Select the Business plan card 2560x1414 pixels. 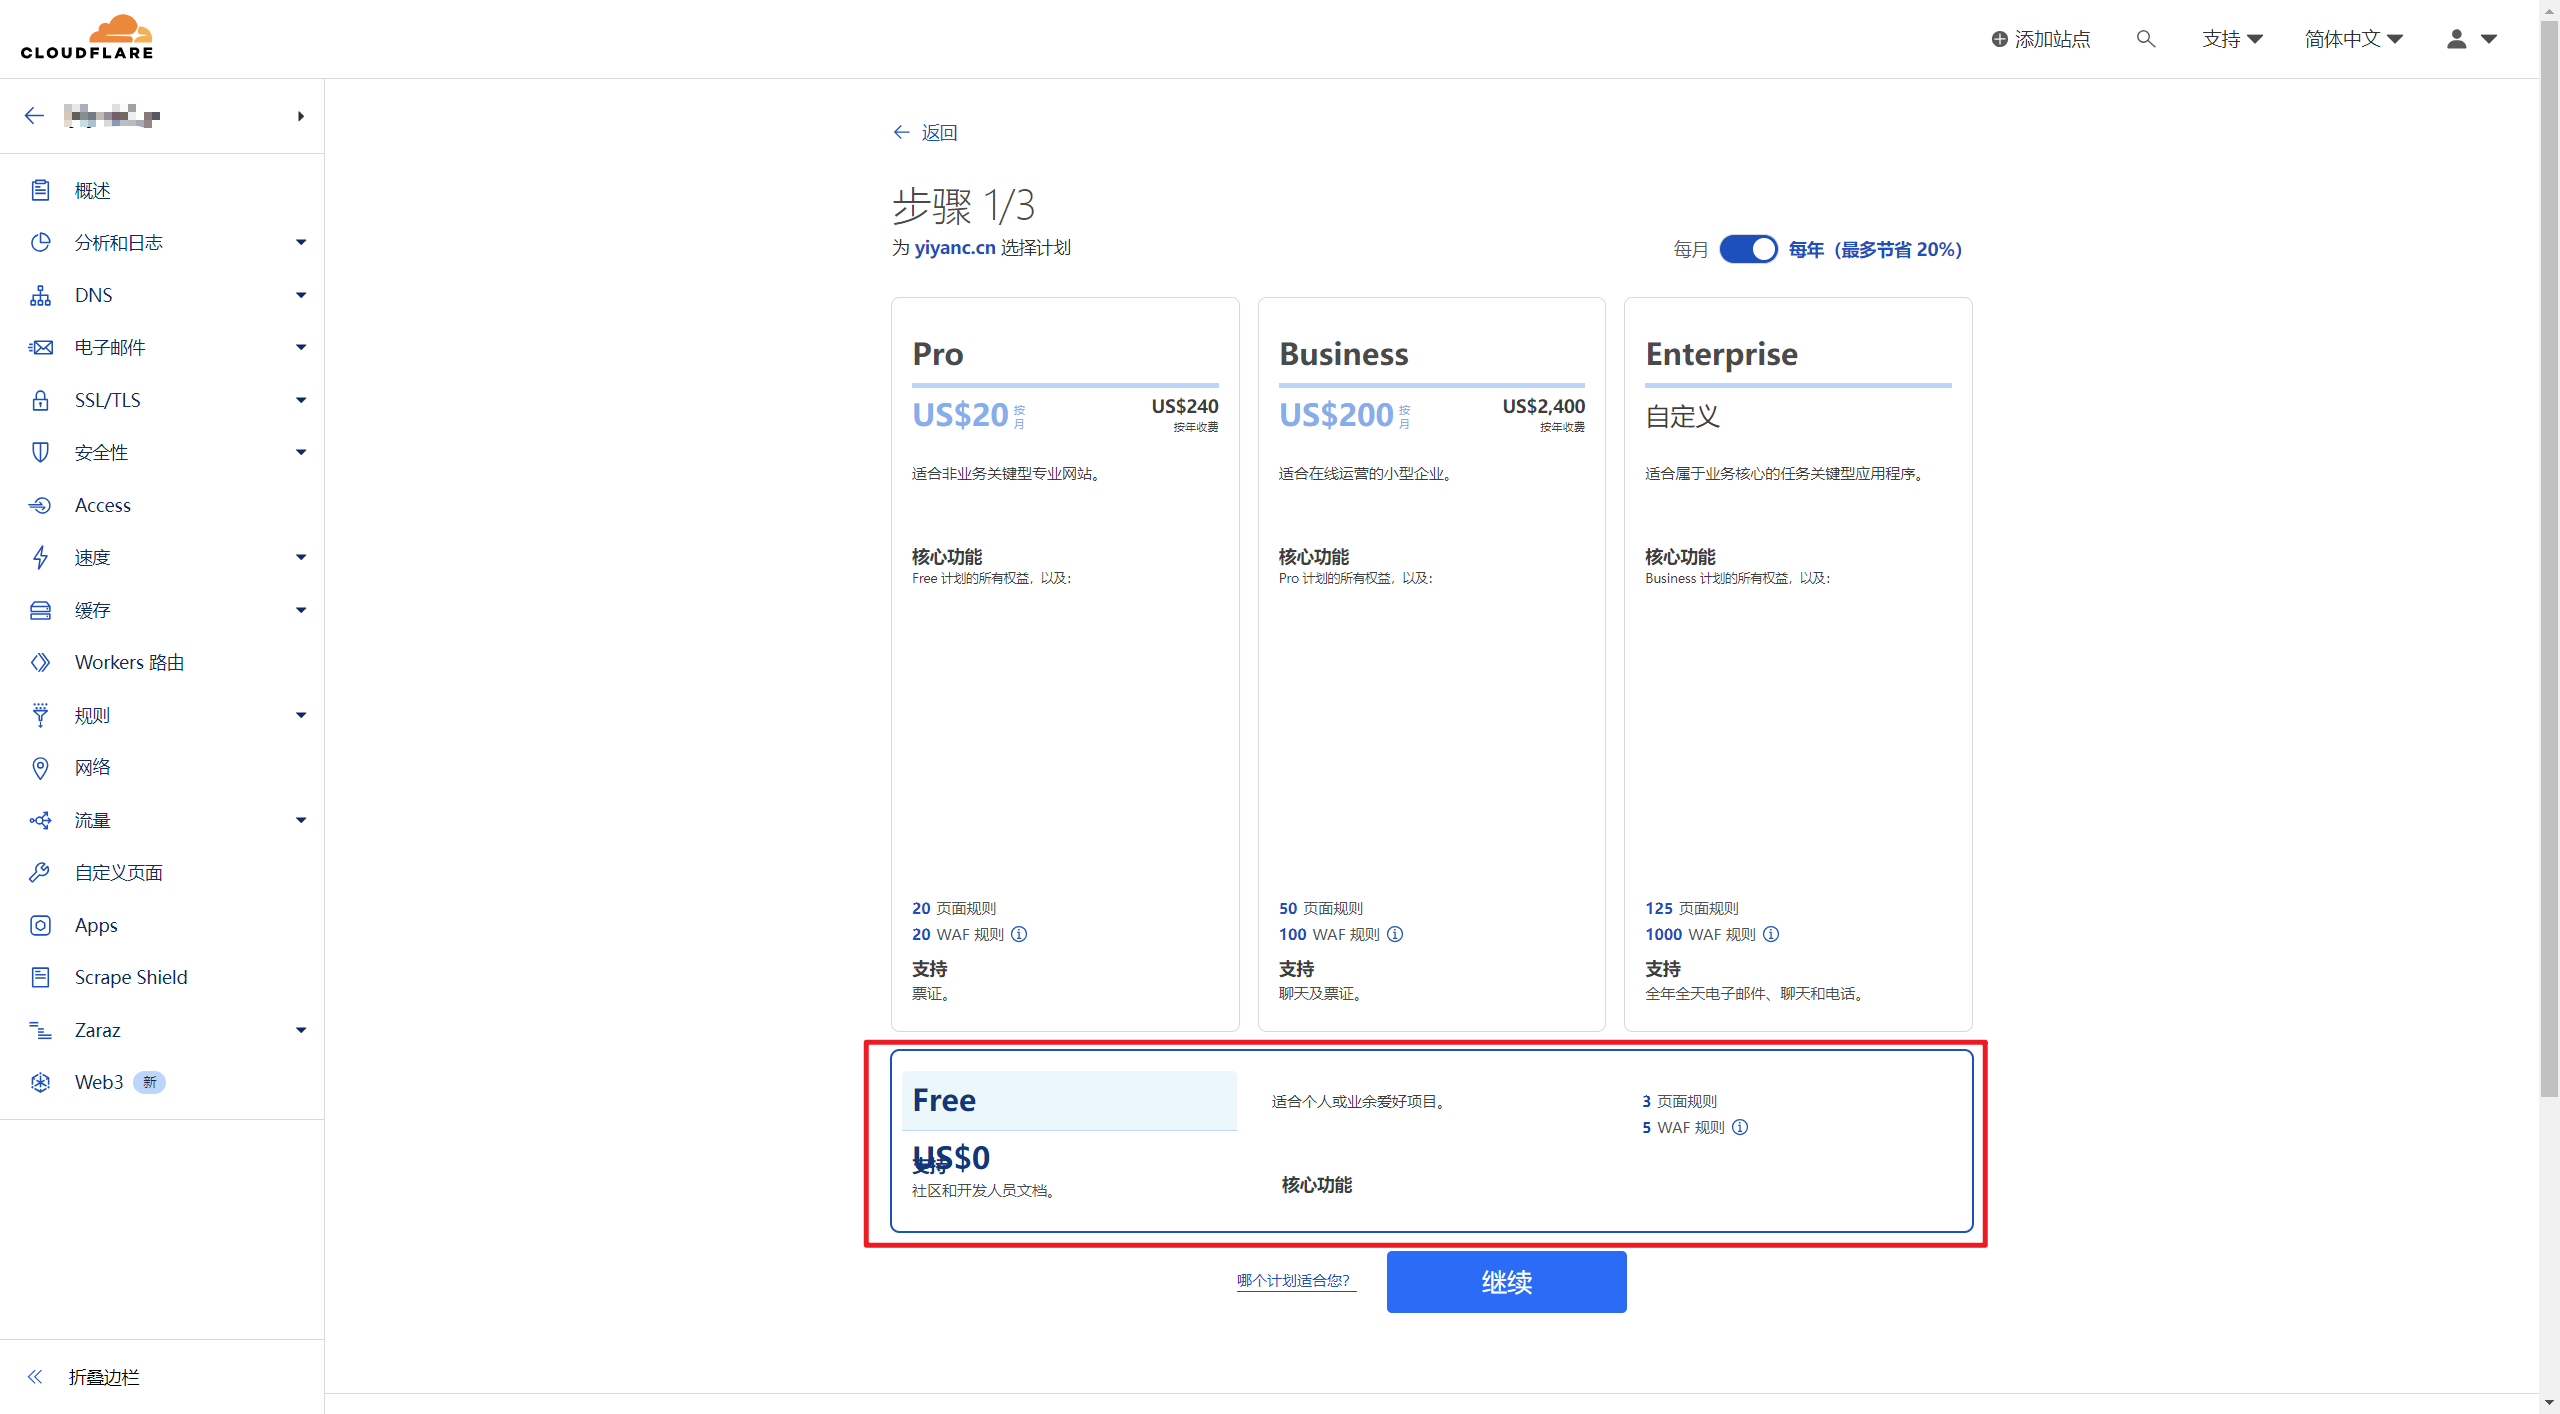(x=1431, y=664)
